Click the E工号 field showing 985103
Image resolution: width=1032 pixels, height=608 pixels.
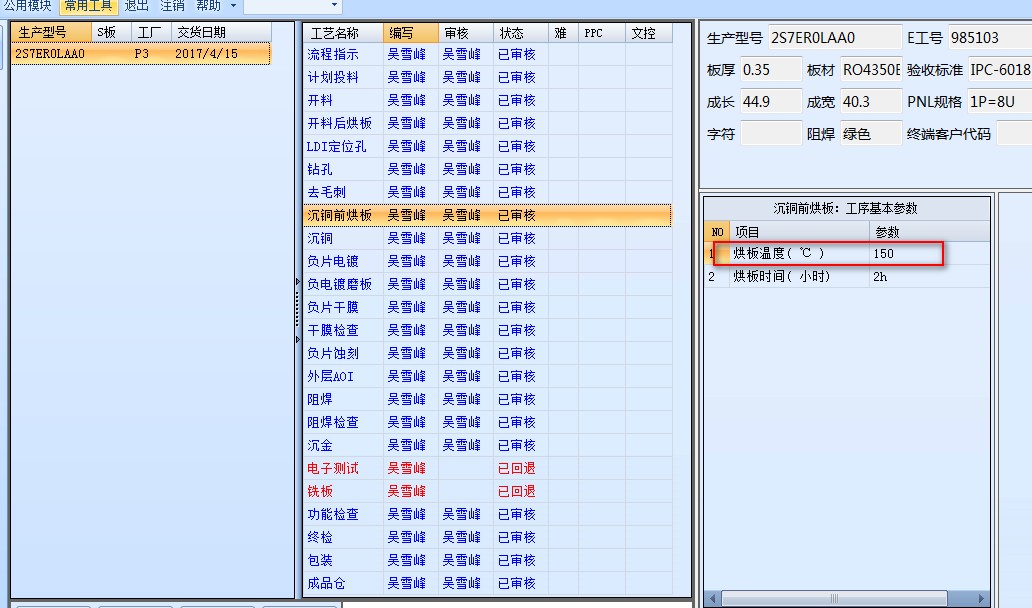click(x=990, y=38)
